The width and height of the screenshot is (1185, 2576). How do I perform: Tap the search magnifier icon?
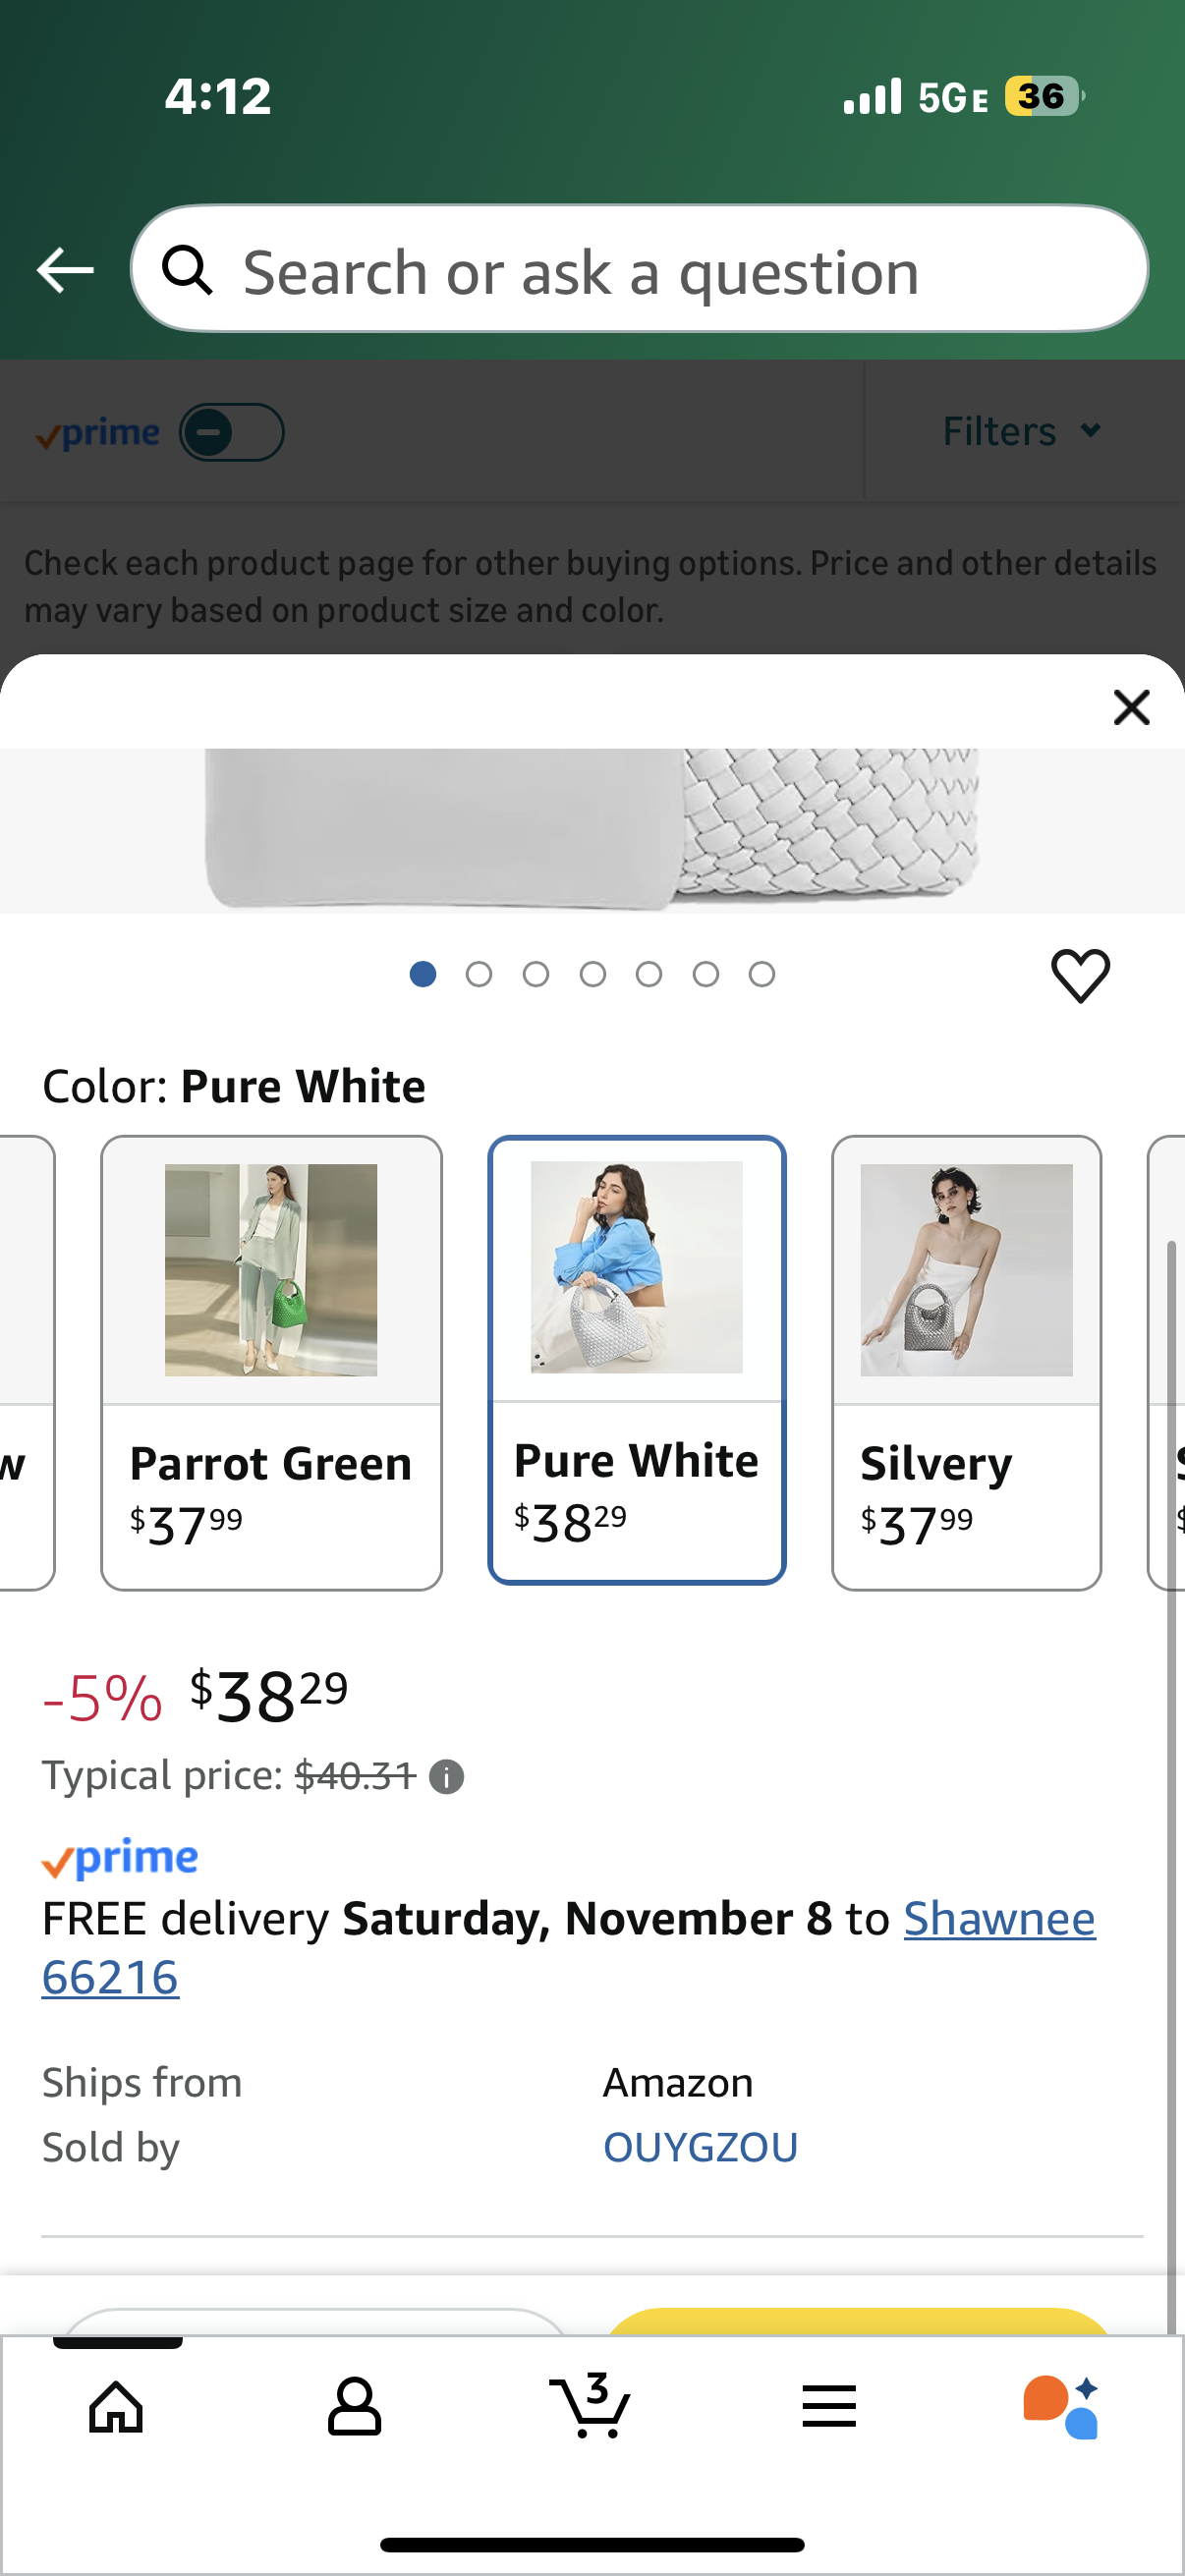(188, 270)
